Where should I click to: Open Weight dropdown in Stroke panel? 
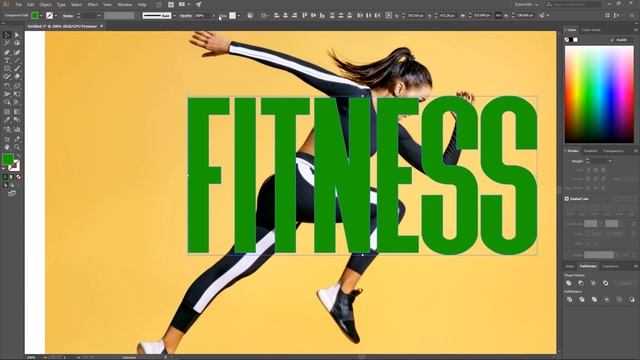click(610, 161)
